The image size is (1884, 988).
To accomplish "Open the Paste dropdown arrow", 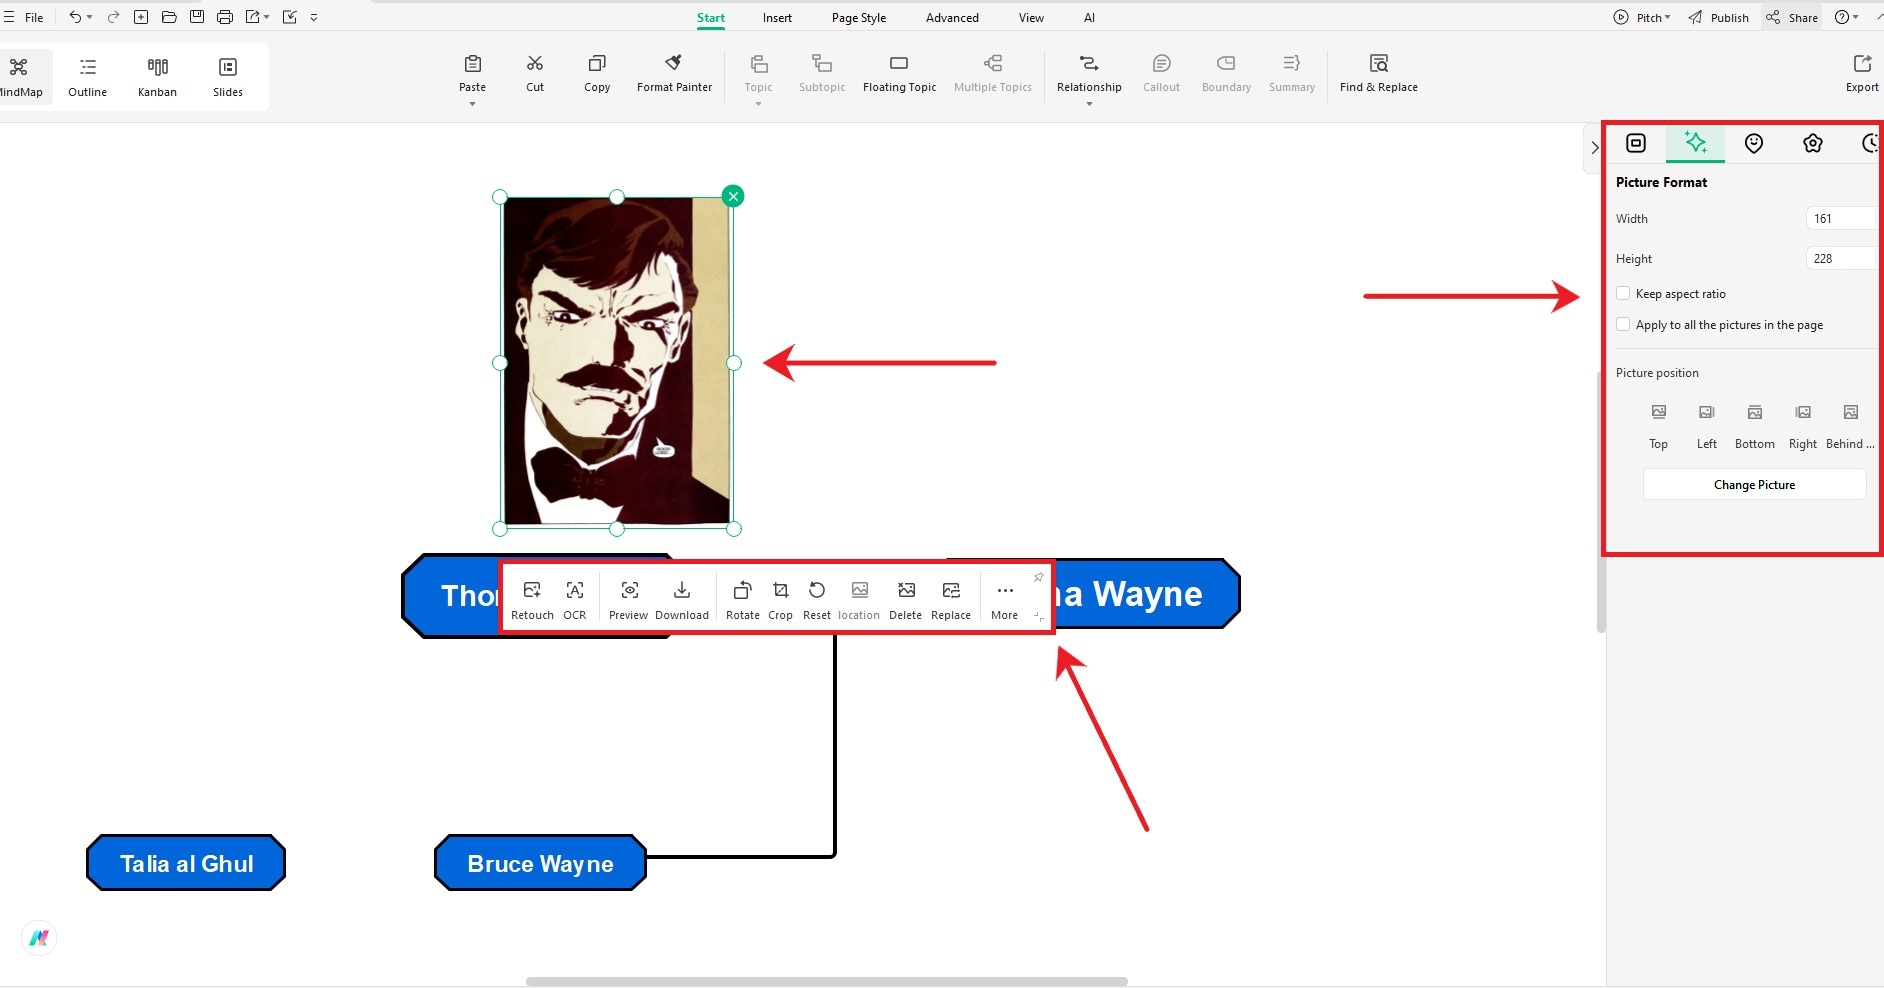I will point(472,104).
